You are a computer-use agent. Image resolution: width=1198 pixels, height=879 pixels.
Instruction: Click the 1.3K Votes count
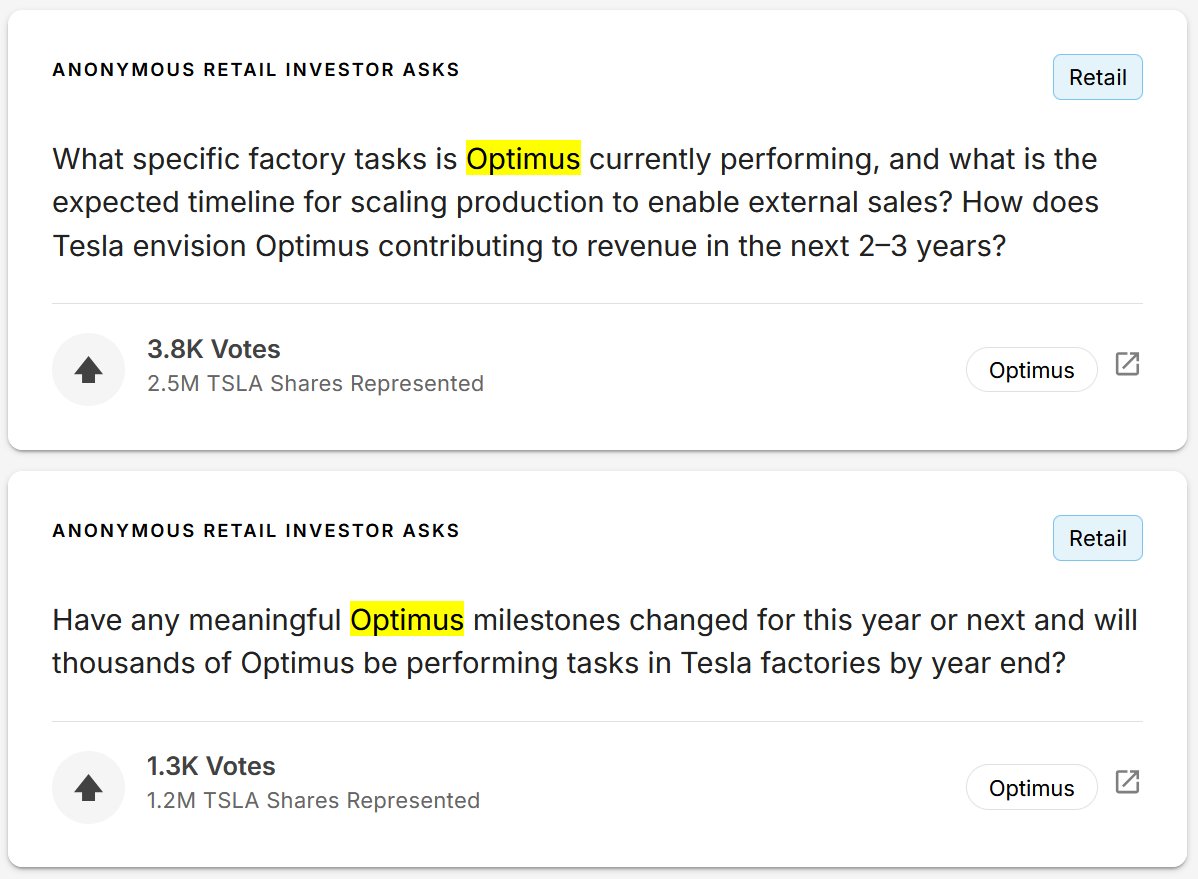[x=211, y=766]
